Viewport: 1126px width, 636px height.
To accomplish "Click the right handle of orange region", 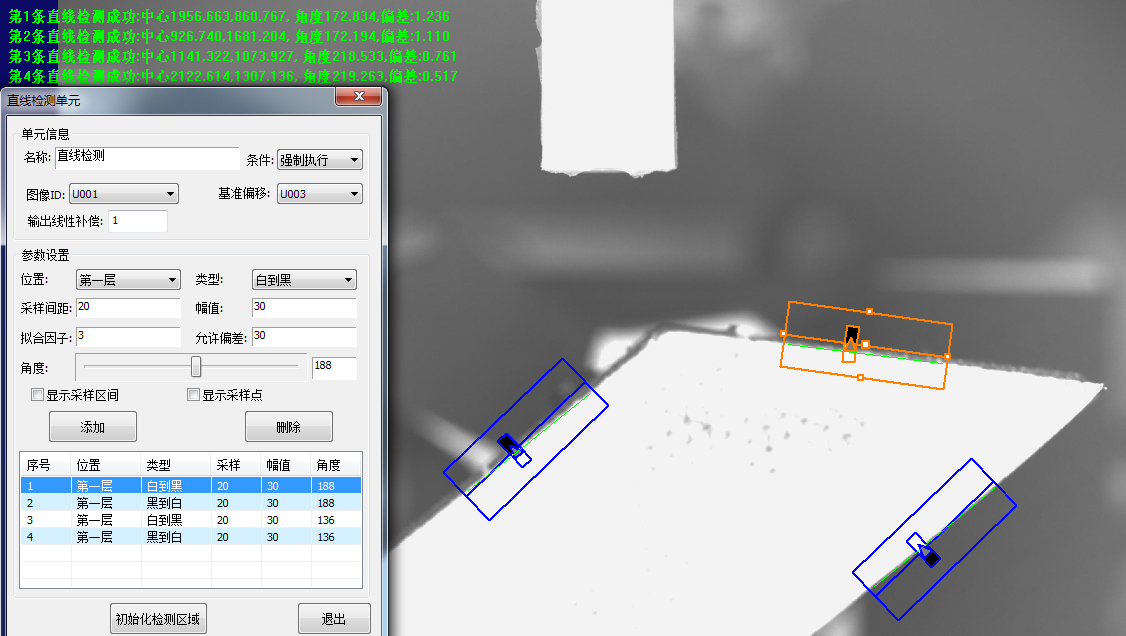I will [x=947, y=356].
